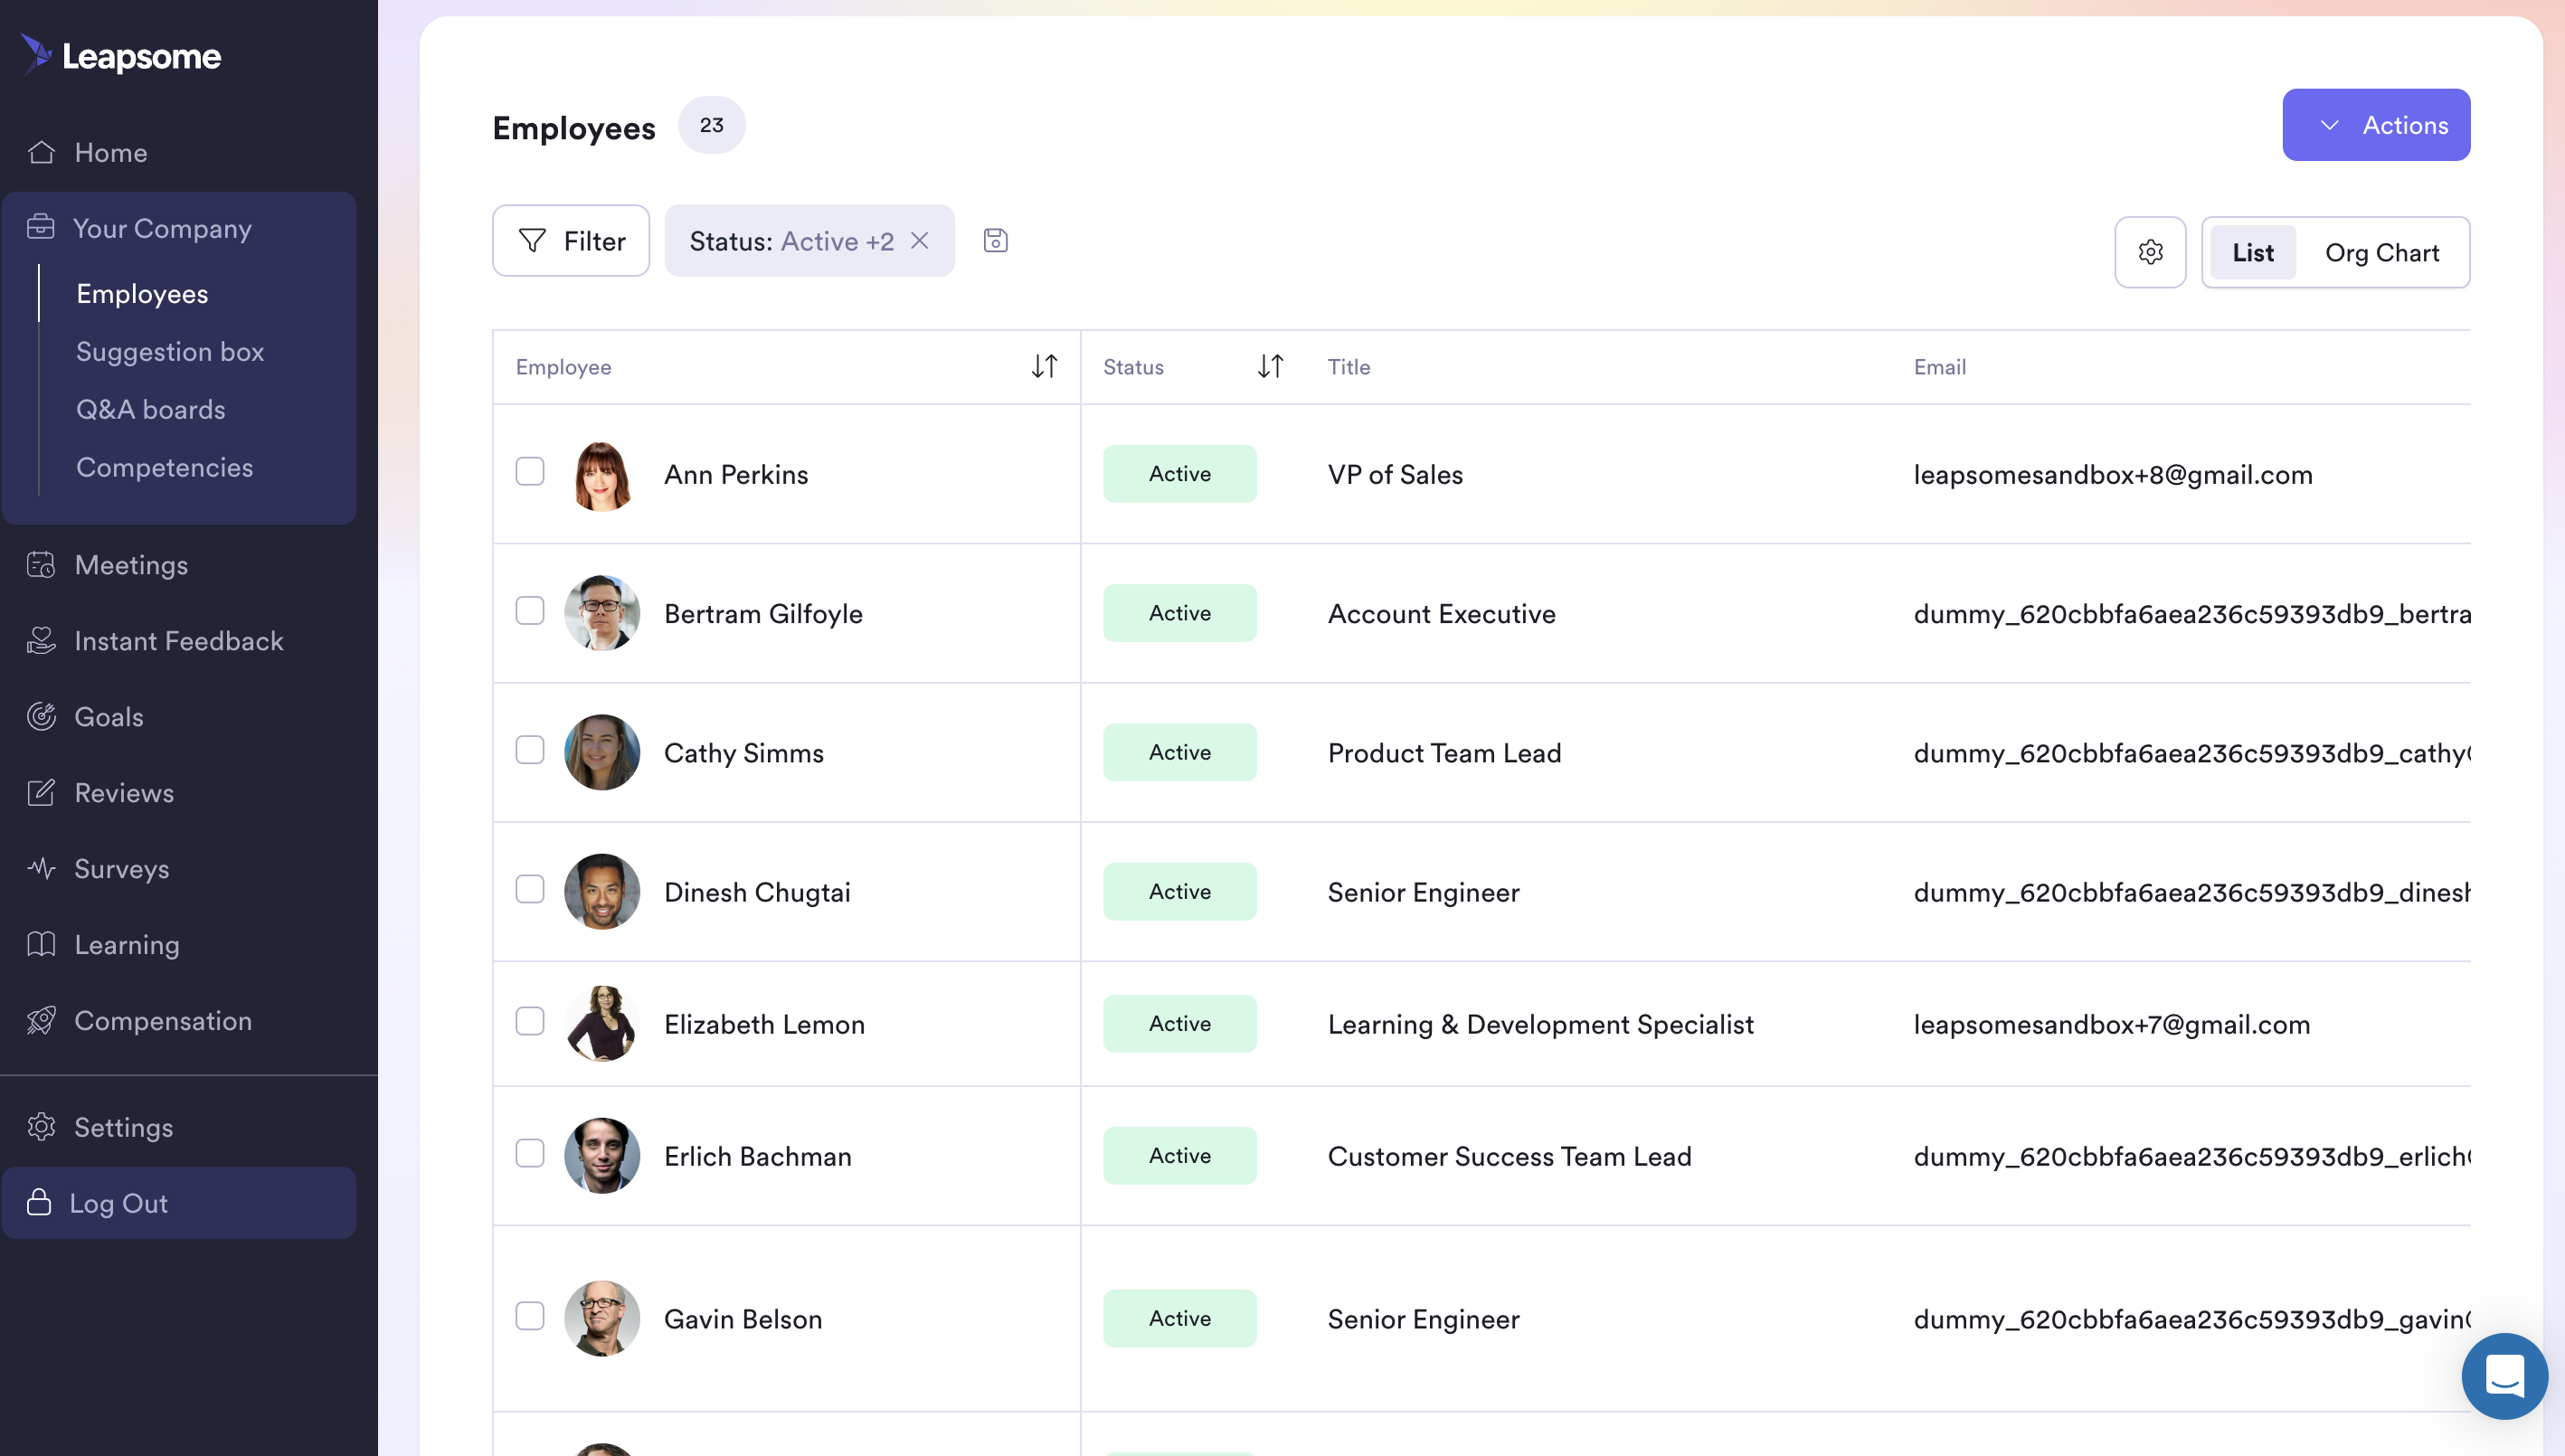2565x1456 pixels.
Task: Click the Your Company briefcase icon
Action: (x=41, y=227)
